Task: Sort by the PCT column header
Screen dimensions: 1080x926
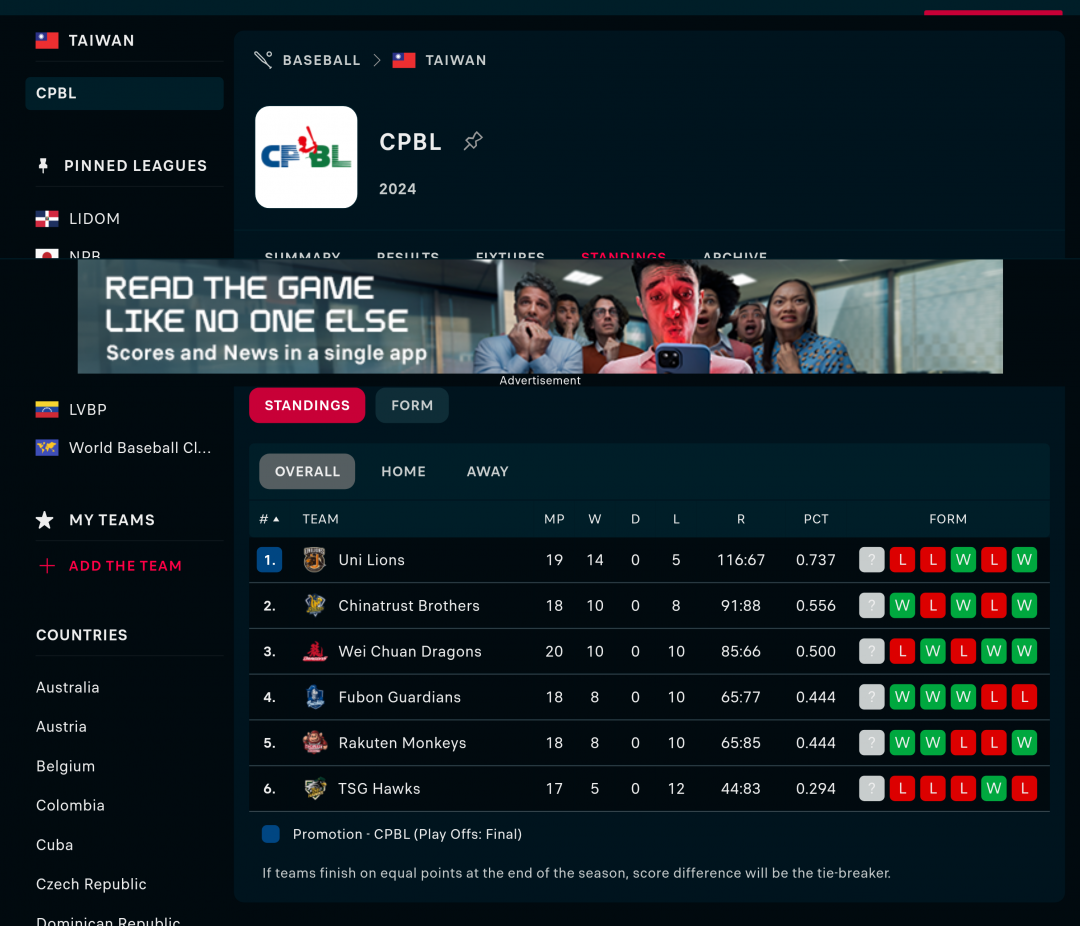Action: (x=816, y=519)
